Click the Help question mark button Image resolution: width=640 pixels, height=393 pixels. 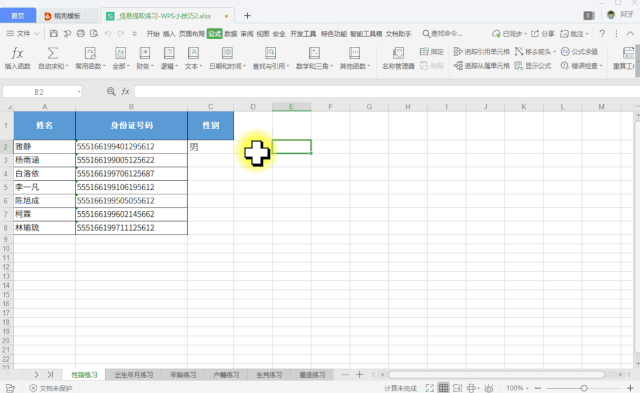coord(602,33)
